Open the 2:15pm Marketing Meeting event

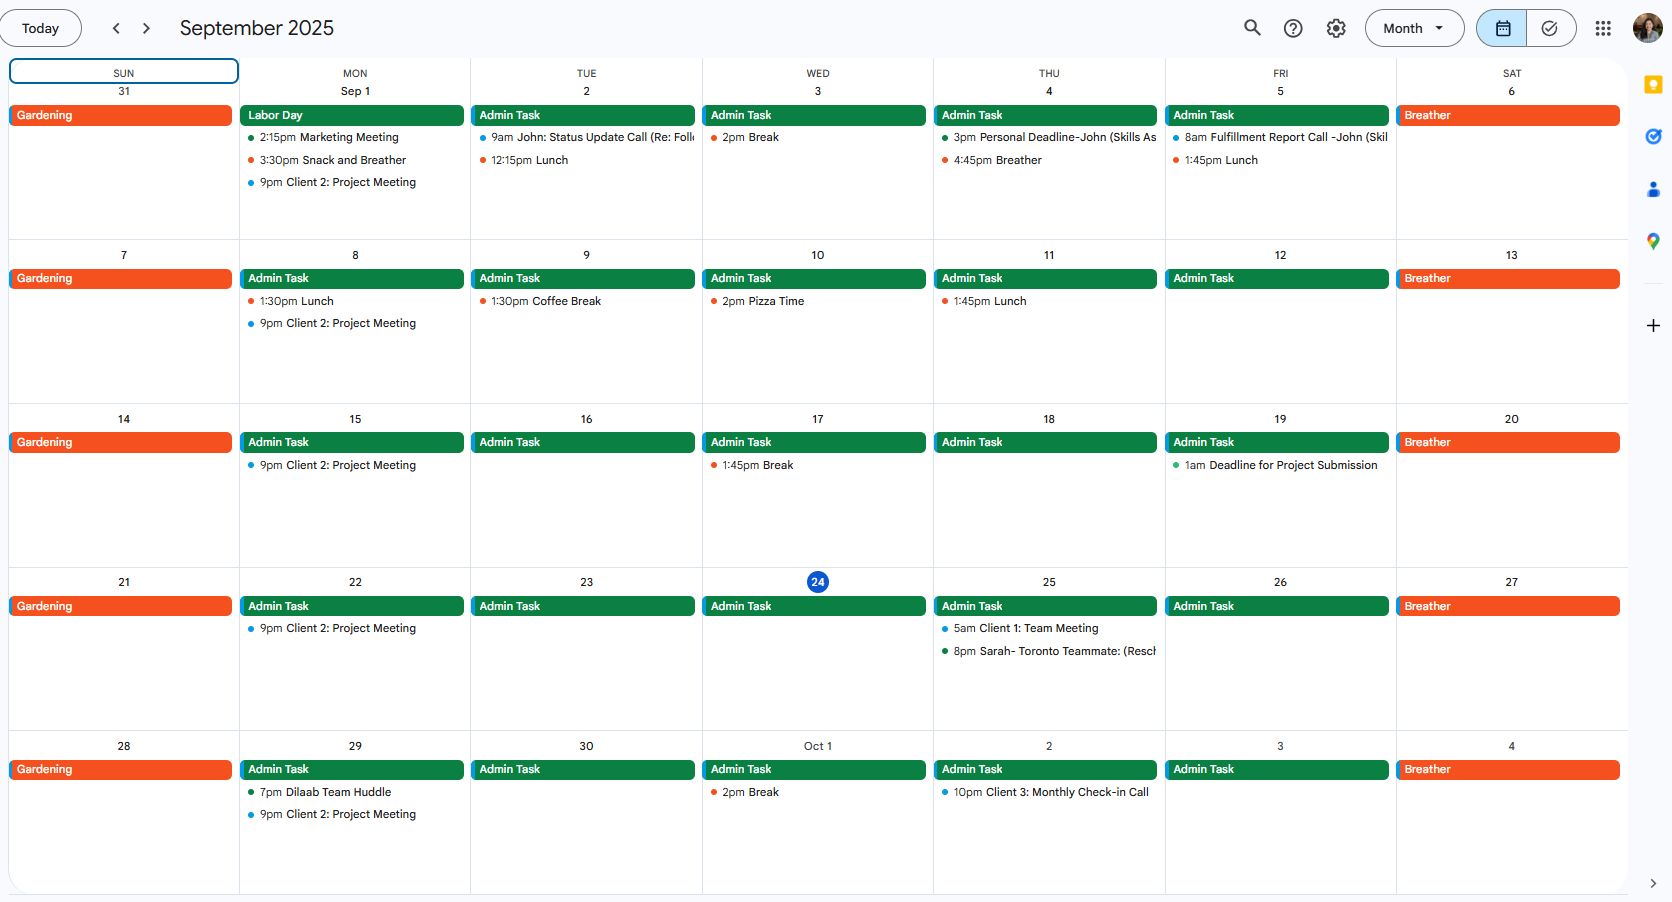pyautogui.click(x=328, y=137)
